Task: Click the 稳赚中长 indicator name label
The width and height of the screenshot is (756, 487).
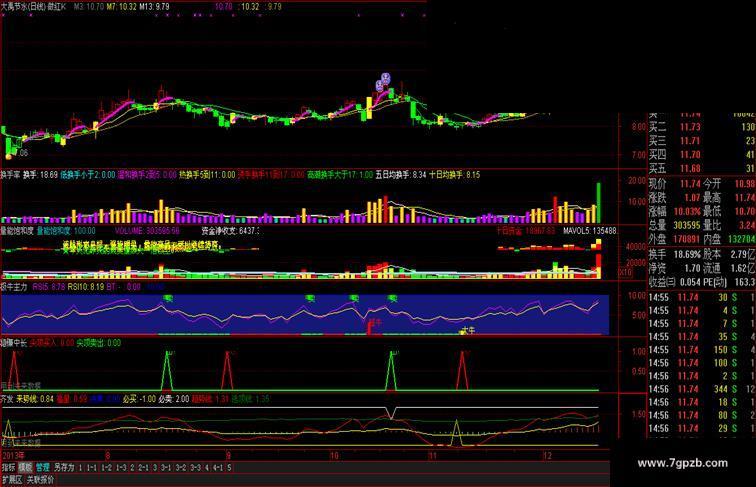Action: click(14, 343)
